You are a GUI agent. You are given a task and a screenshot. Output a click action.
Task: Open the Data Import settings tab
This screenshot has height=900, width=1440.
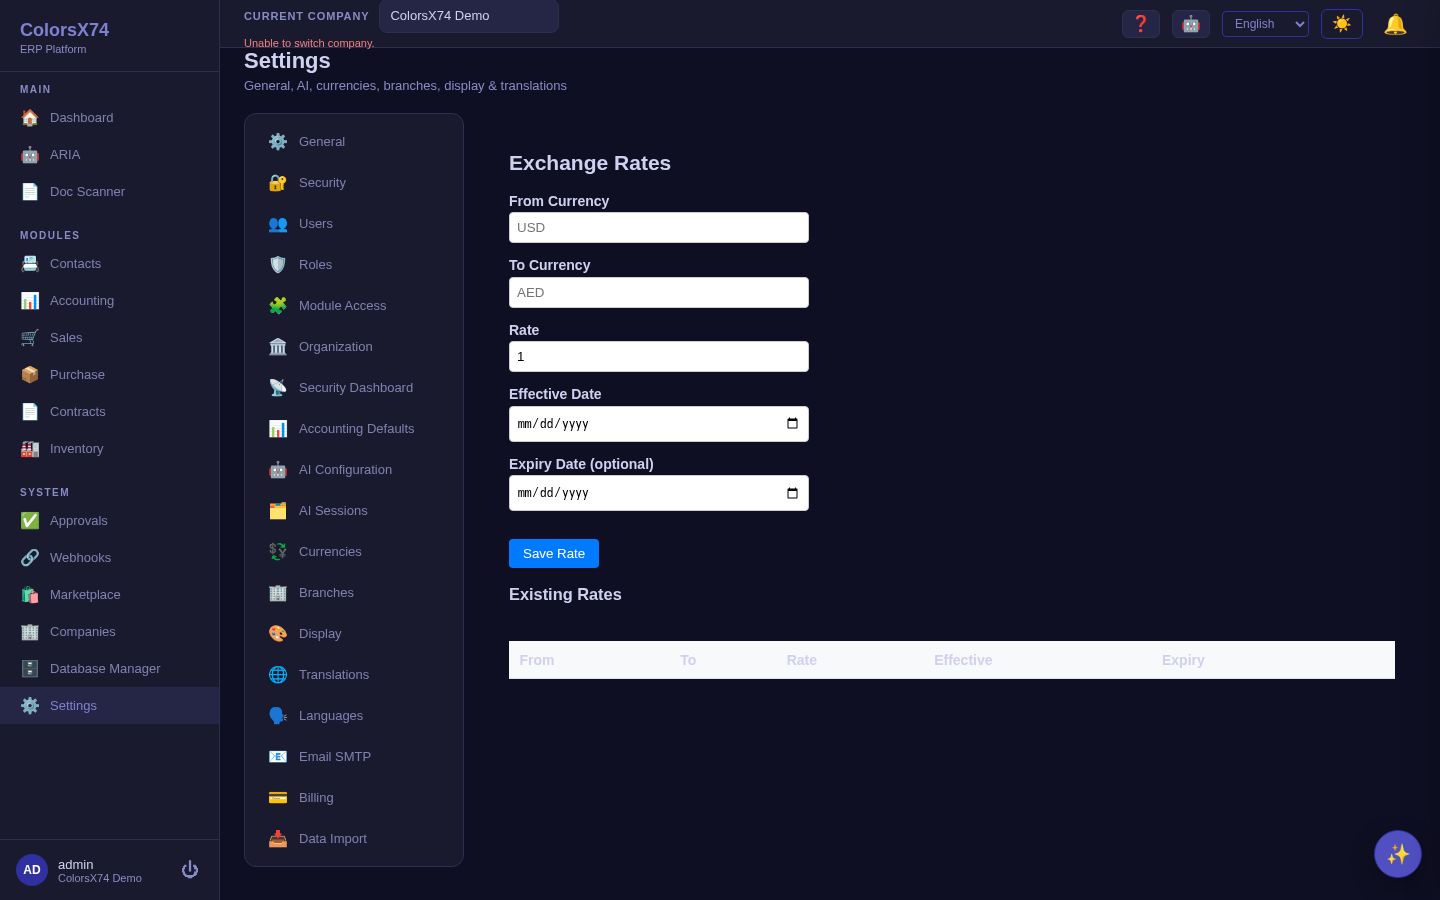coord(354,839)
